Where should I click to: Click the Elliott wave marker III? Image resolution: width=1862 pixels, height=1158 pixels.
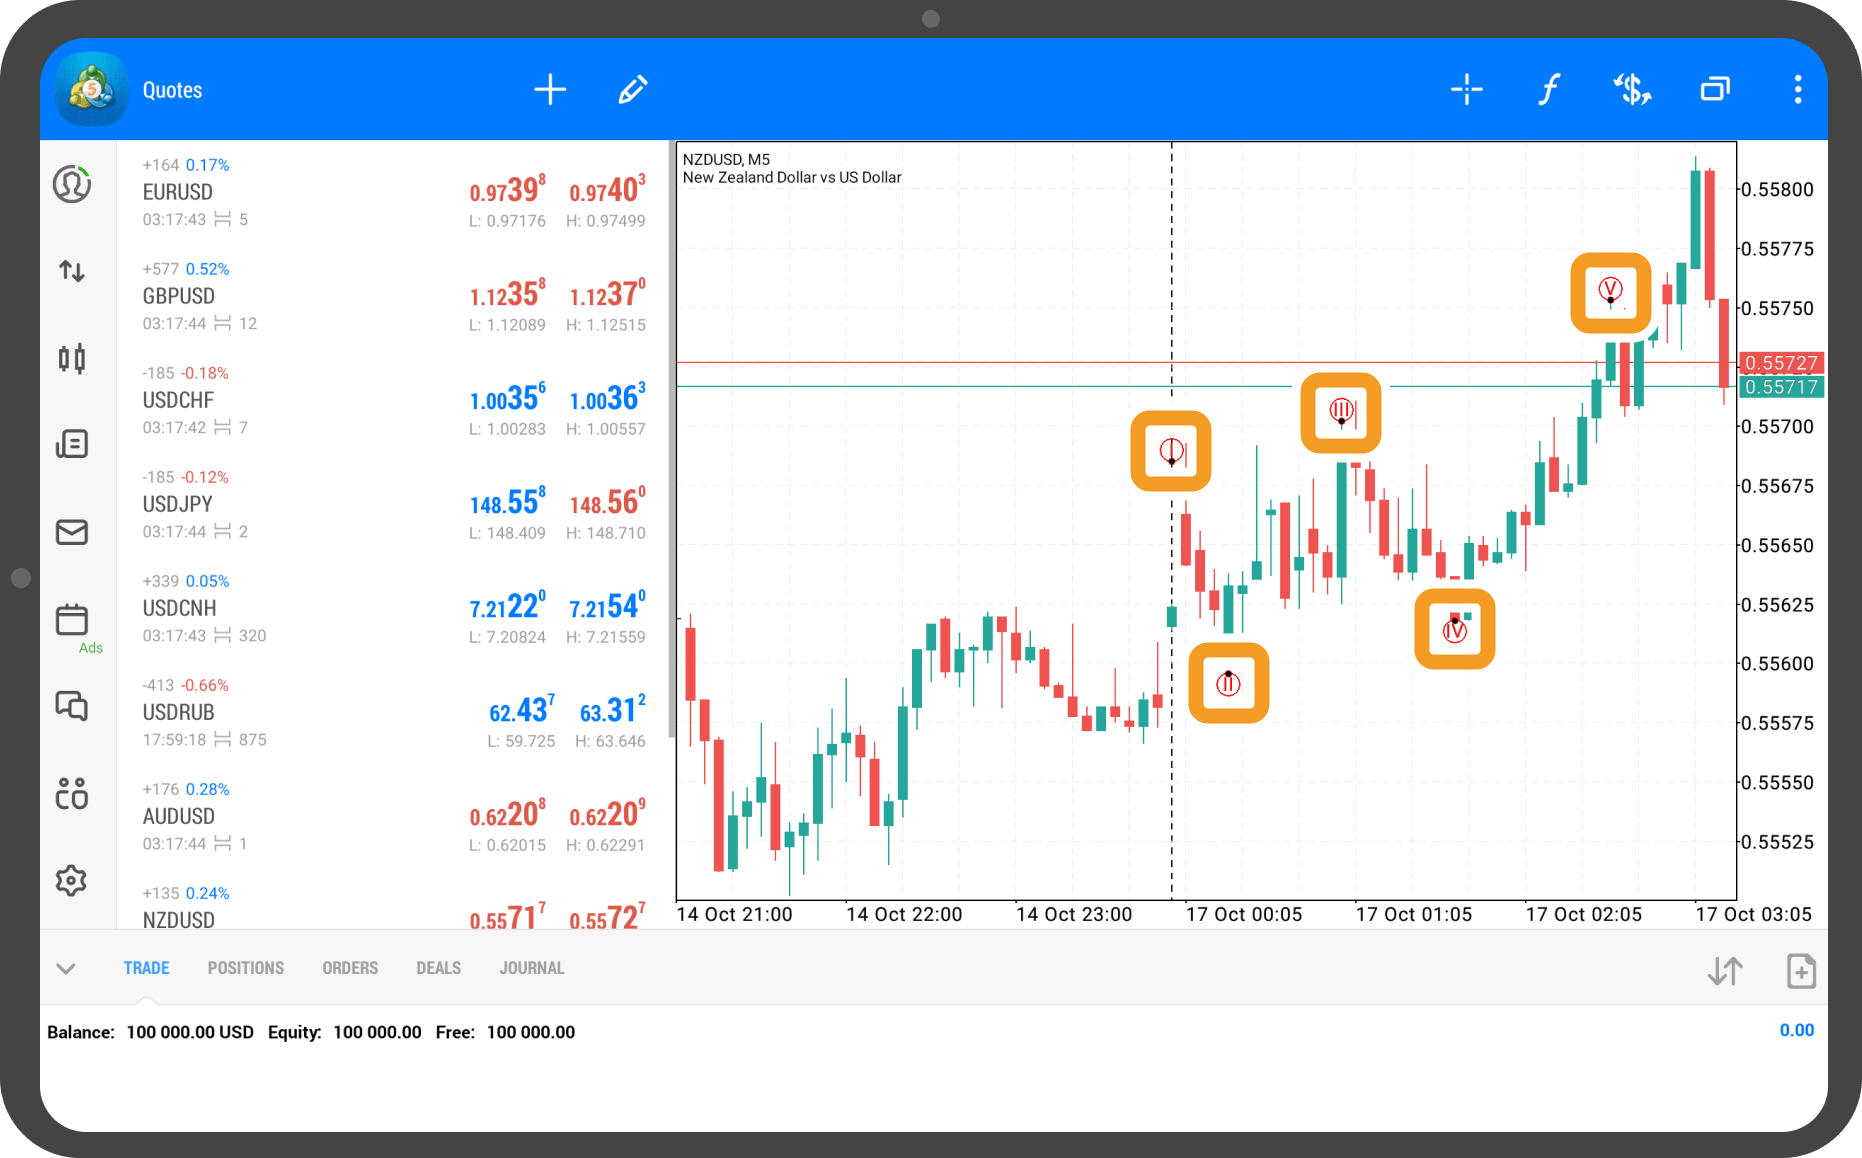point(1341,411)
